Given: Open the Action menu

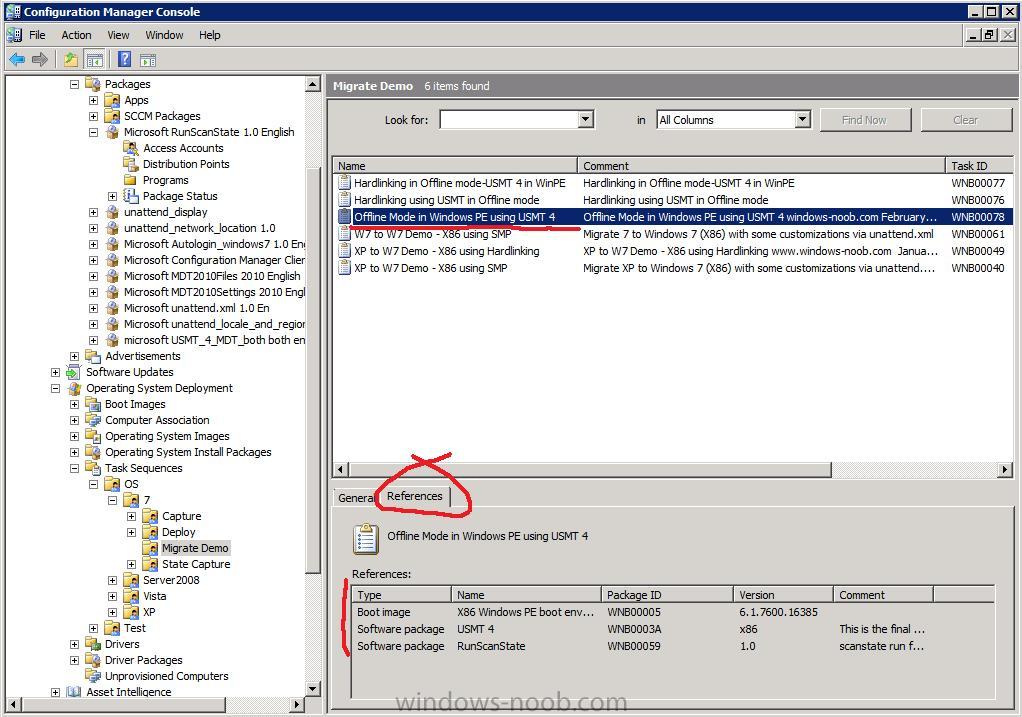Looking at the screenshot, I should pyautogui.click(x=76, y=35).
